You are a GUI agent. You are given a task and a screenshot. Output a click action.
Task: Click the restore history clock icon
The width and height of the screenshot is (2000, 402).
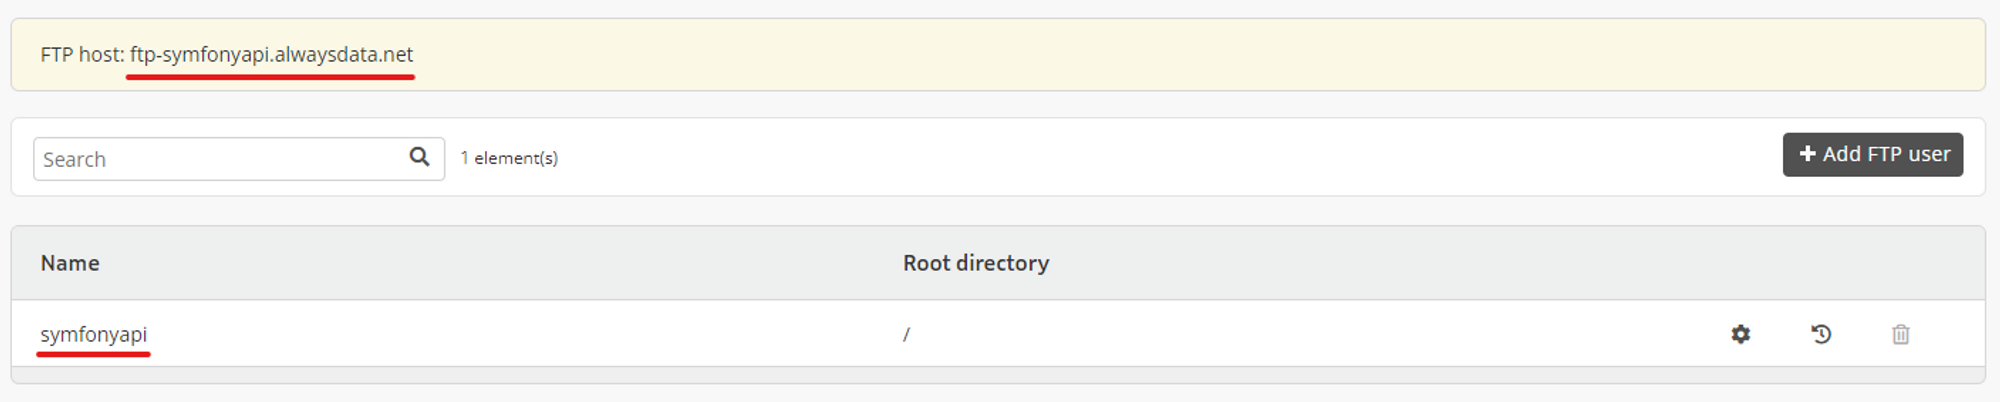tap(1821, 334)
